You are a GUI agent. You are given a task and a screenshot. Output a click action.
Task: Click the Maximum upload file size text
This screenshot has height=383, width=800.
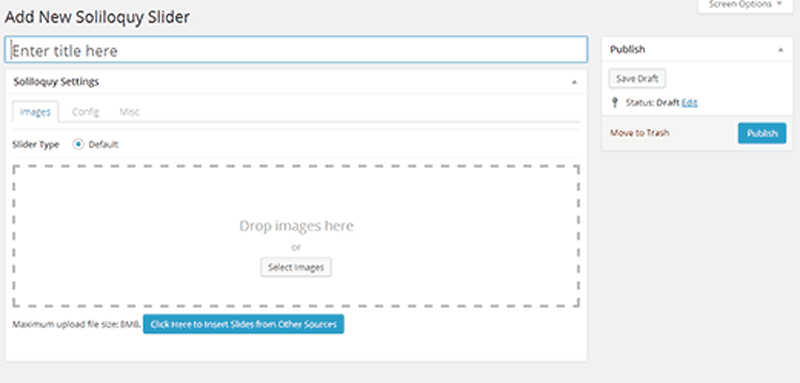[x=76, y=325]
